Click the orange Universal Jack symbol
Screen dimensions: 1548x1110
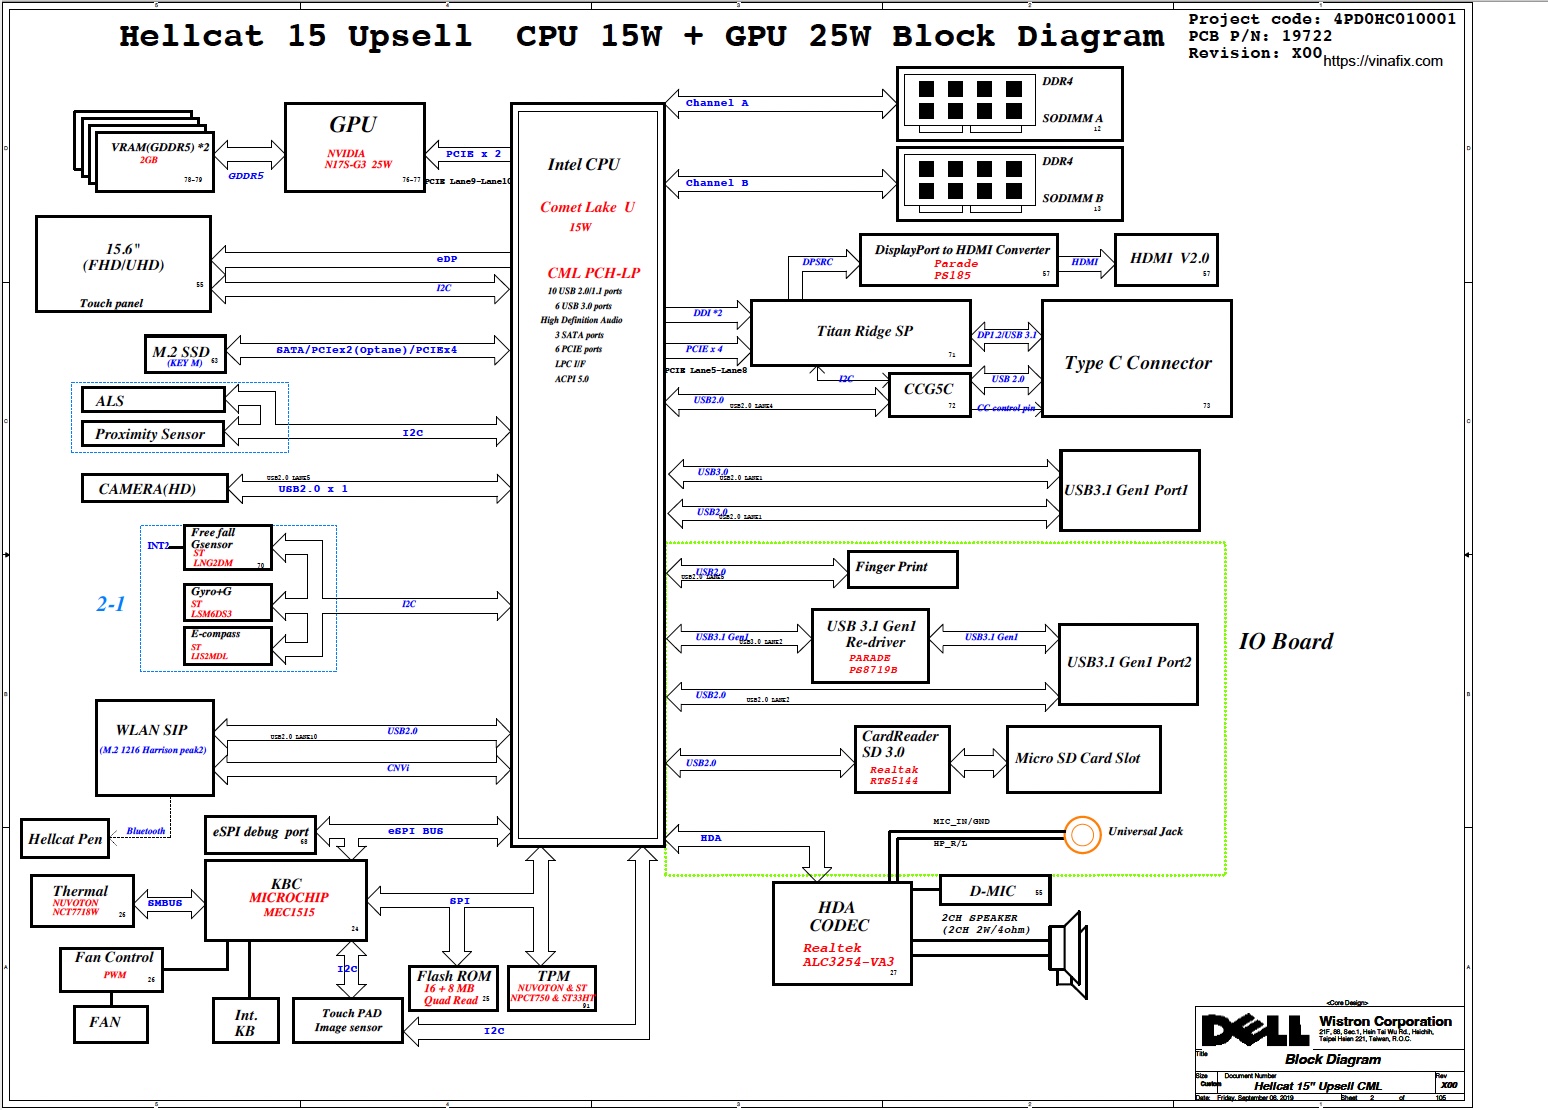point(1082,834)
